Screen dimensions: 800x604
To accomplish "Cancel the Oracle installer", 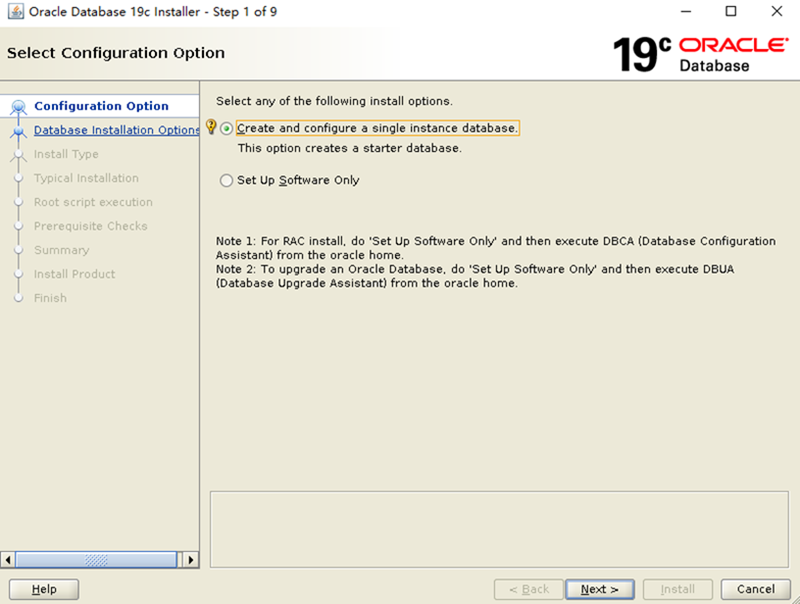I will tap(756, 589).
